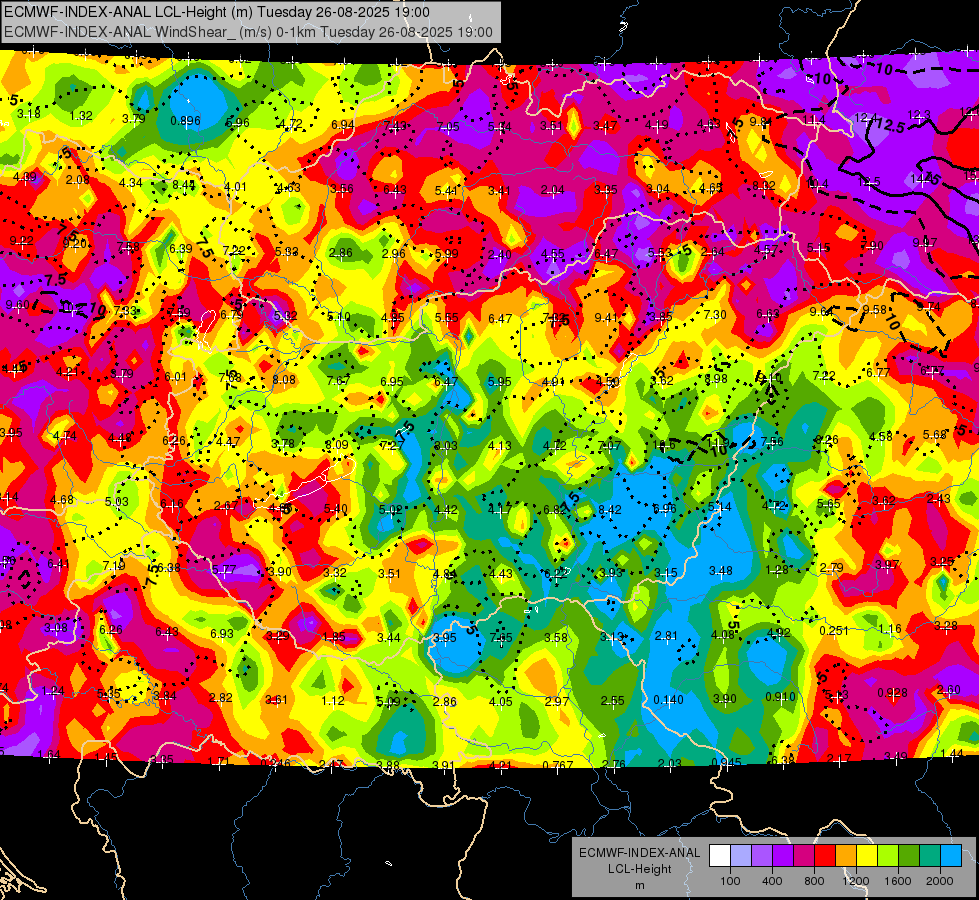The width and height of the screenshot is (979, 900).
Task: Click the WindShear 0-1km title line
Action: (248, 32)
